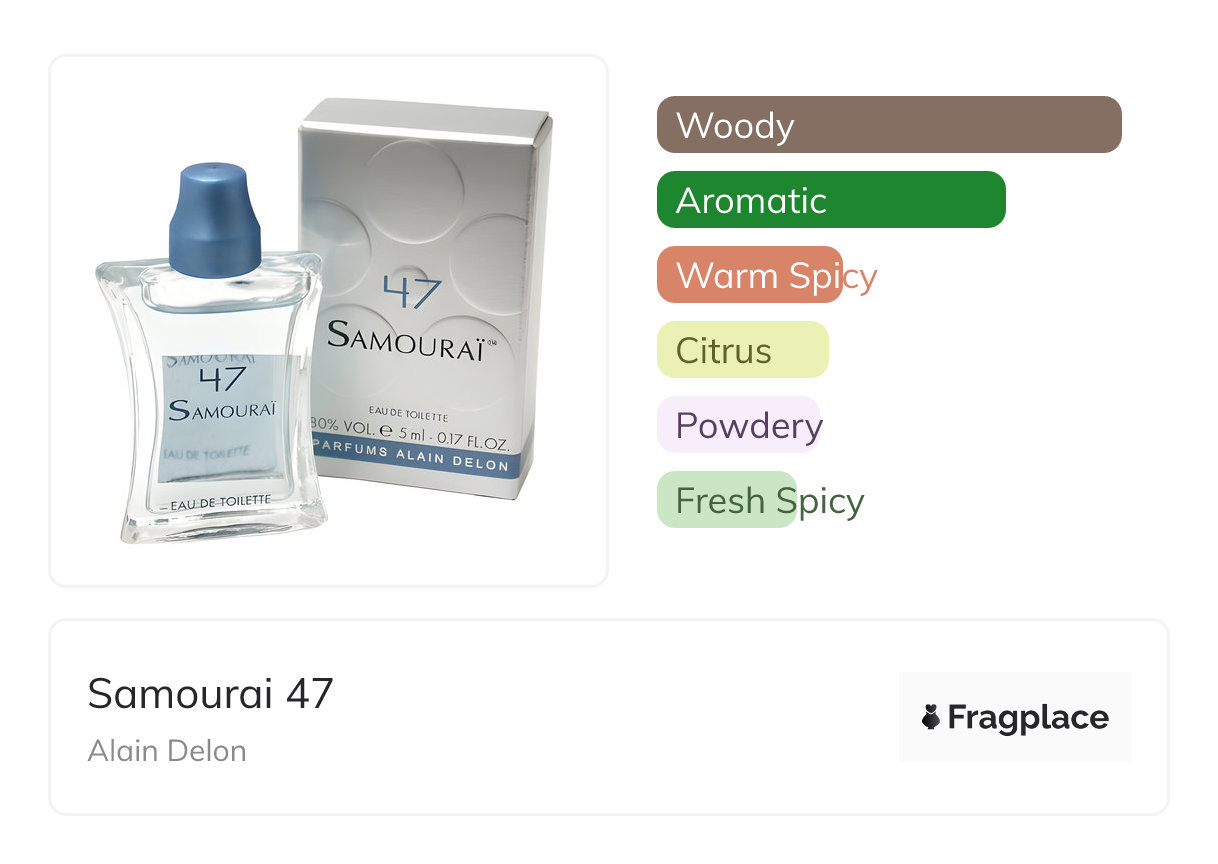Image resolution: width=1218 pixels, height=864 pixels.
Task: Choose the Warm Spicy accord bar
Action: click(x=750, y=275)
